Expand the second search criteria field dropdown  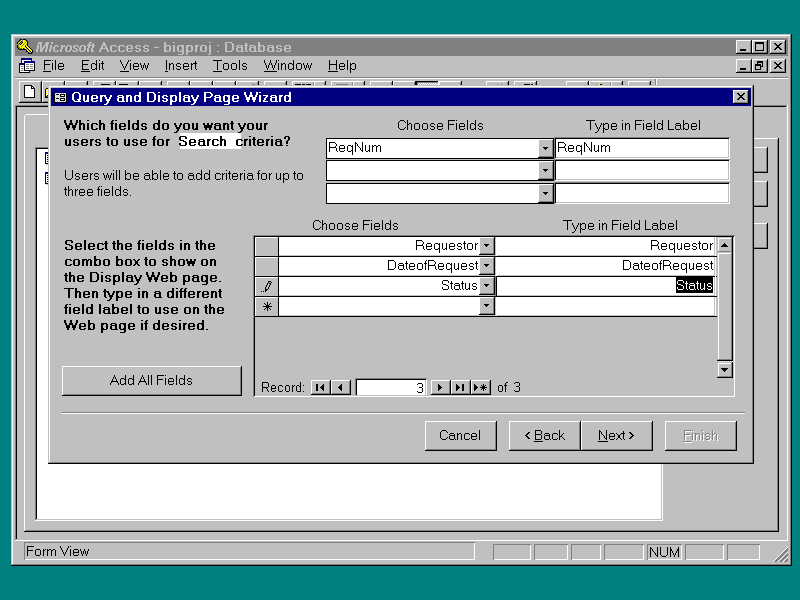point(545,170)
